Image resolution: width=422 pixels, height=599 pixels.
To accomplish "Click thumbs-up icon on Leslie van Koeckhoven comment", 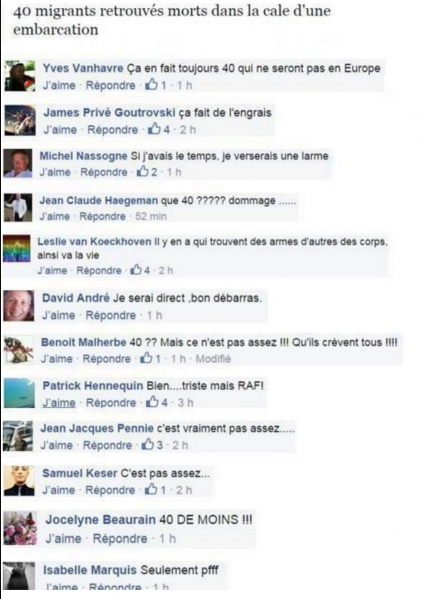I will coord(136,270).
